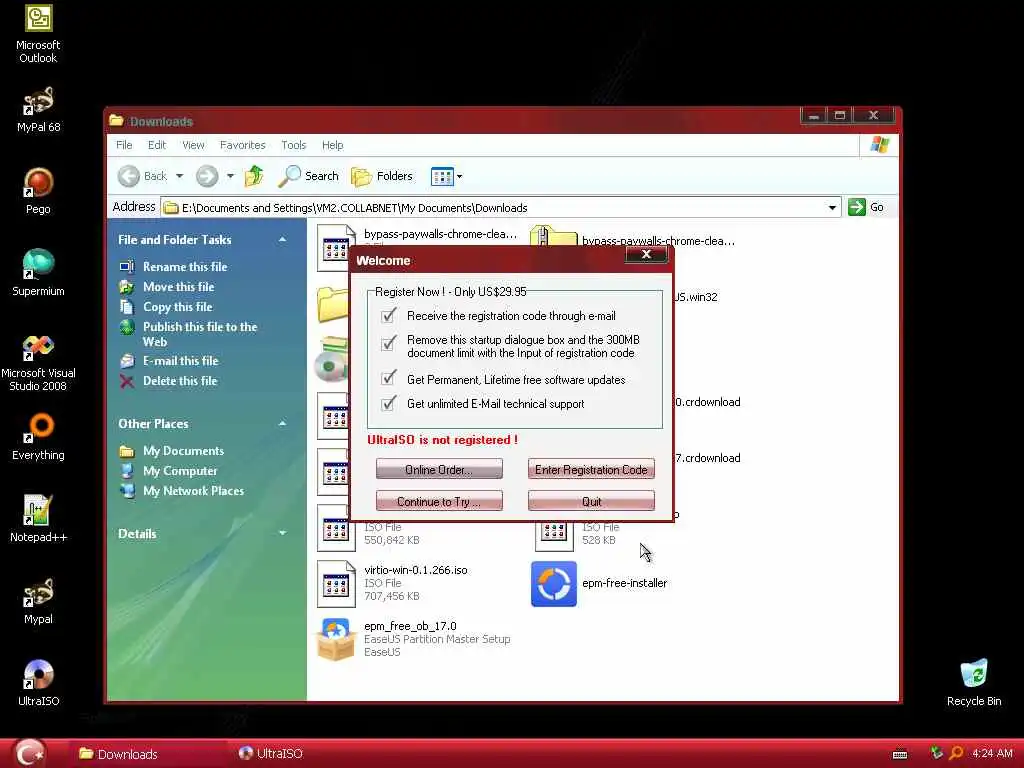Open the Recycle Bin
The width and height of the screenshot is (1024, 768).
tap(974, 682)
